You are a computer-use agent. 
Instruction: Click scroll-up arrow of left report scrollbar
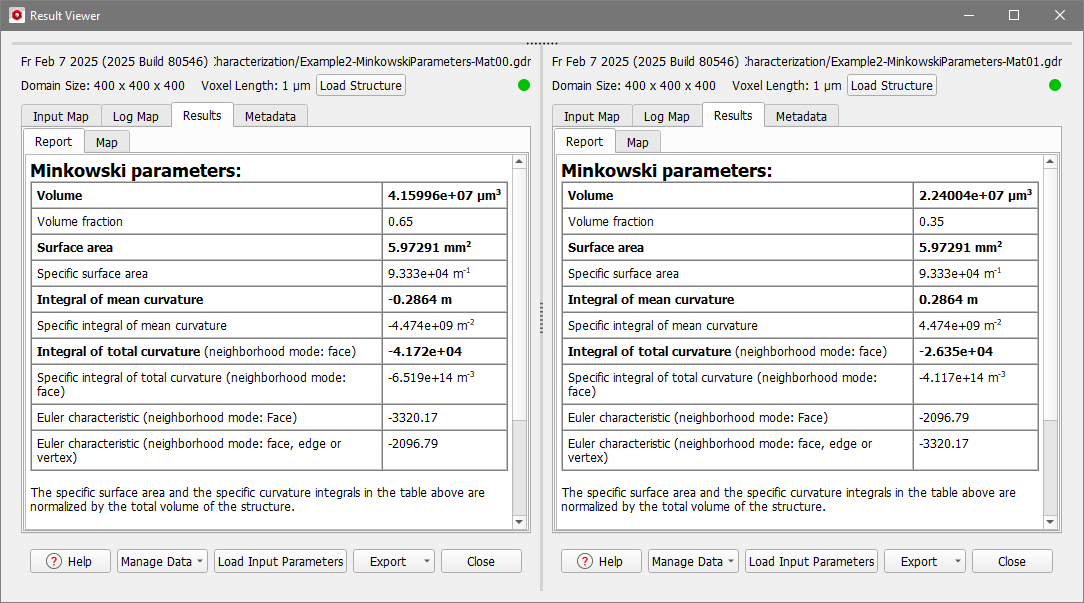click(519, 161)
